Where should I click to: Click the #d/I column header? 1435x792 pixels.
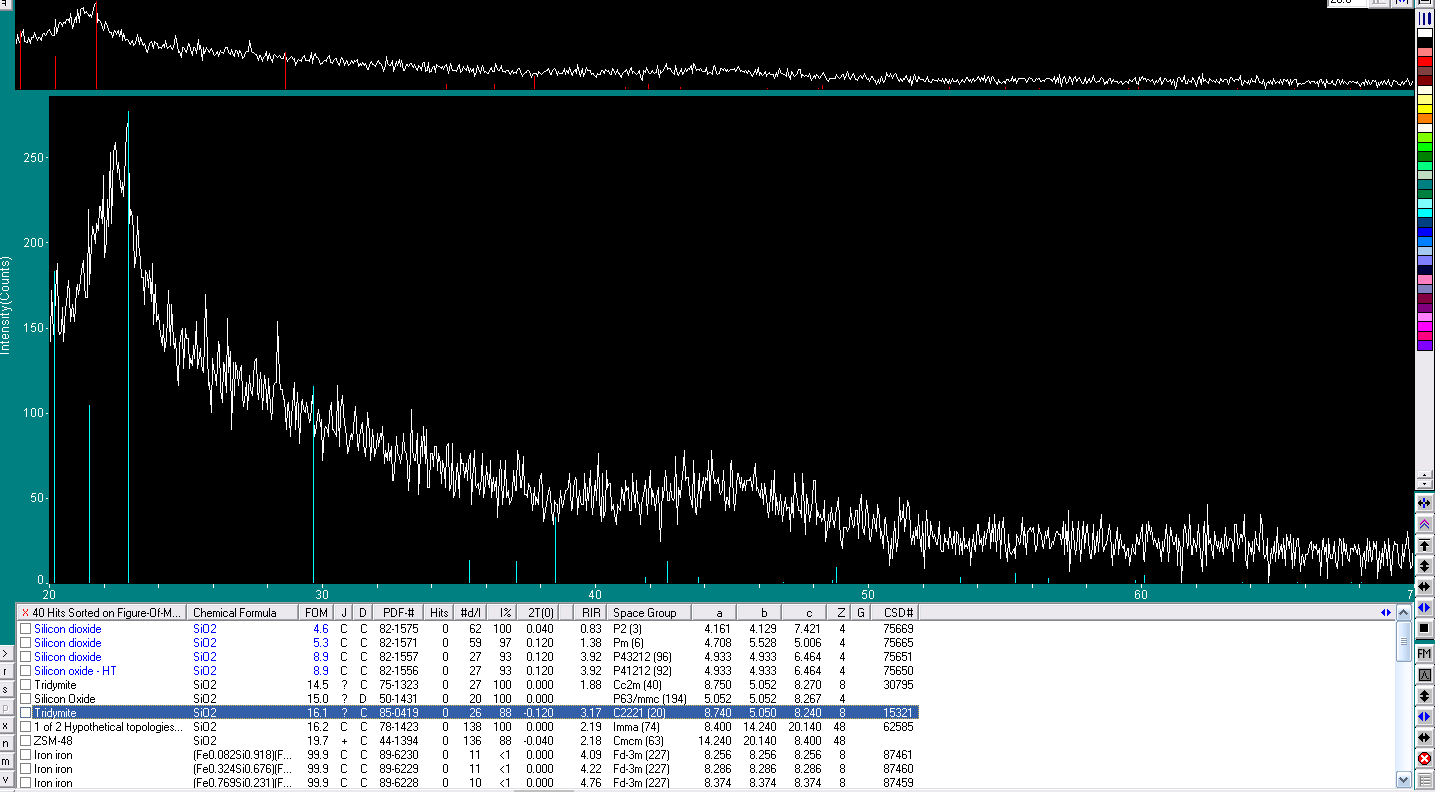click(x=470, y=612)
